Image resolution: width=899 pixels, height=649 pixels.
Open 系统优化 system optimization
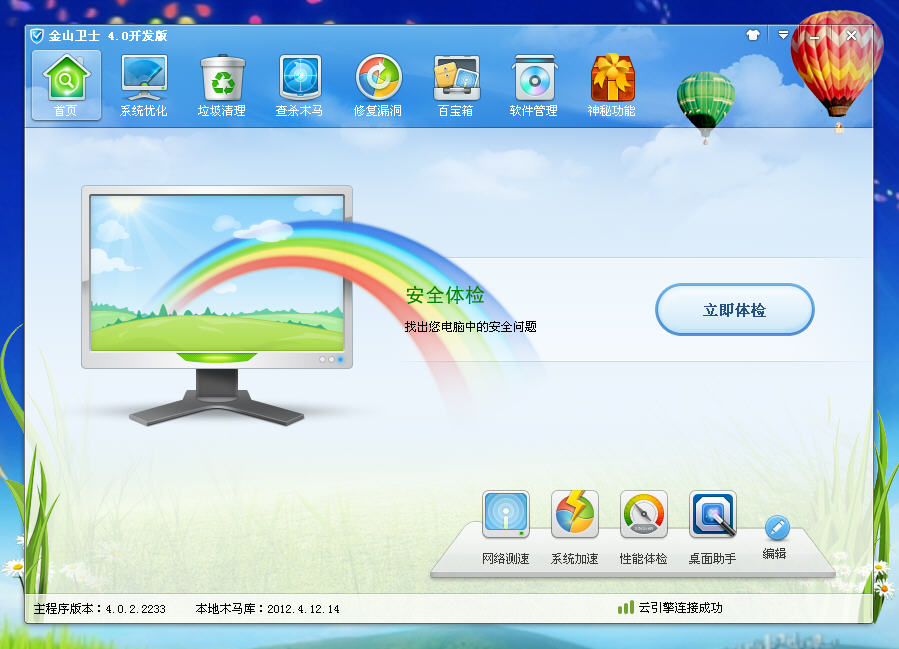point(143,85)
